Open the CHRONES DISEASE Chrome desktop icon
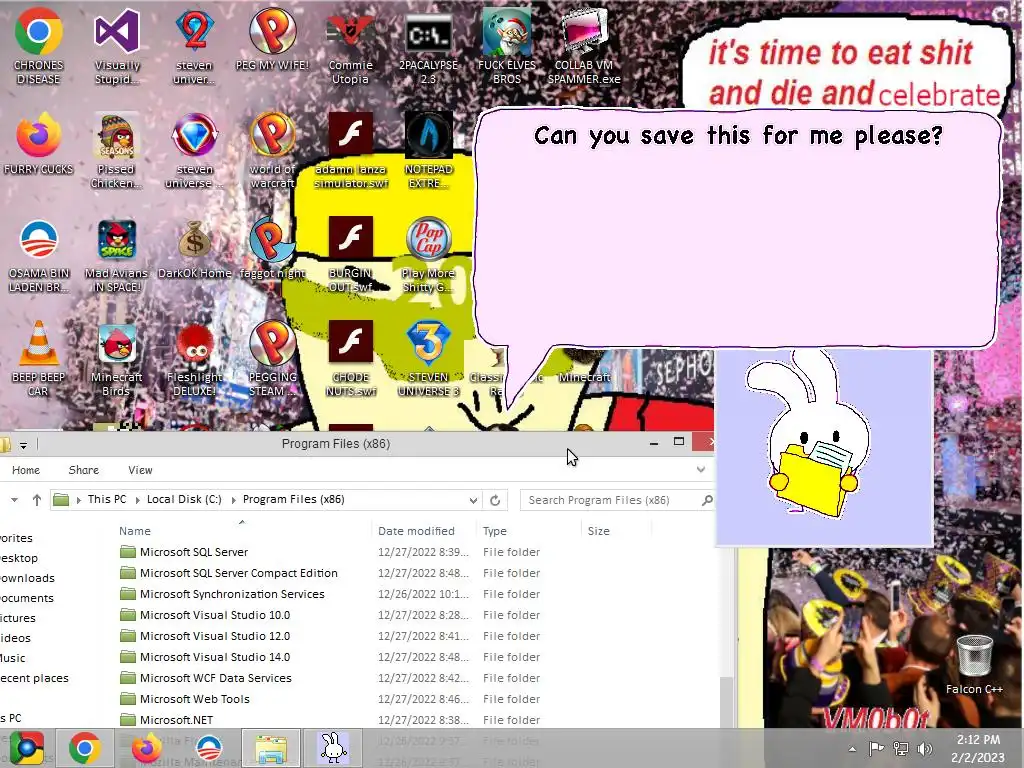 click(39, 46)
